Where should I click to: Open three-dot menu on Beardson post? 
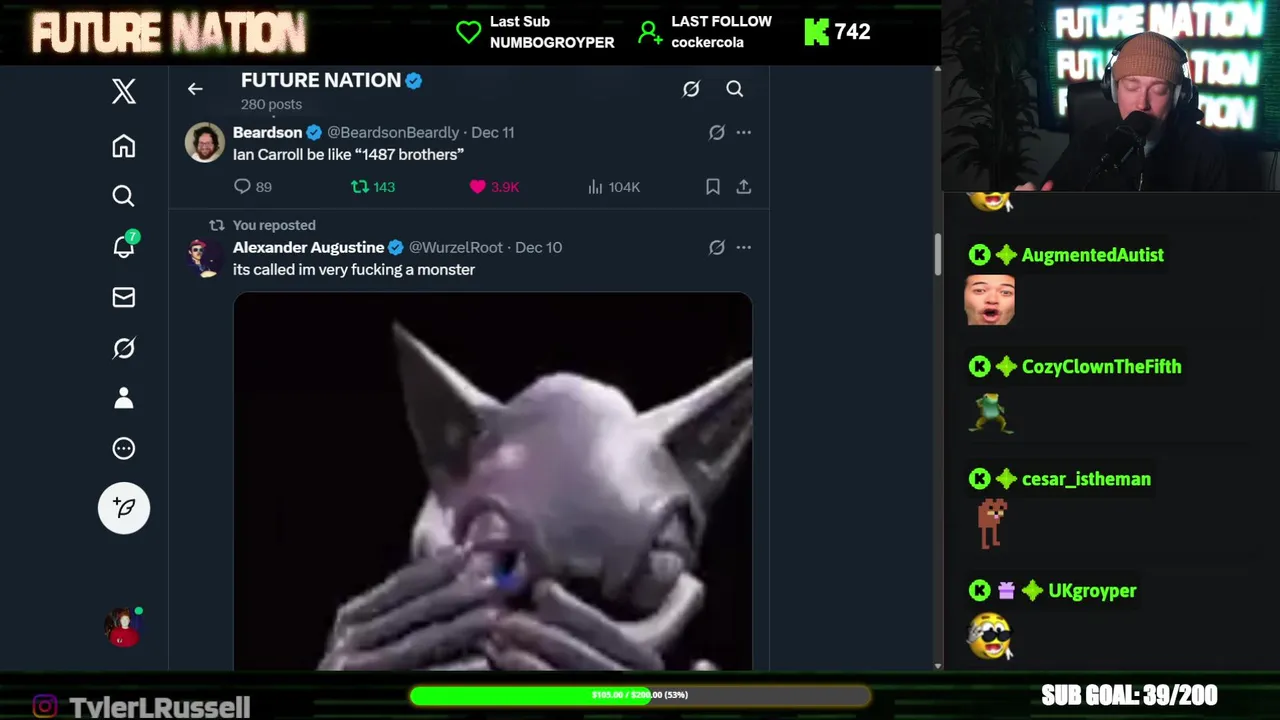tap(744, 132)
